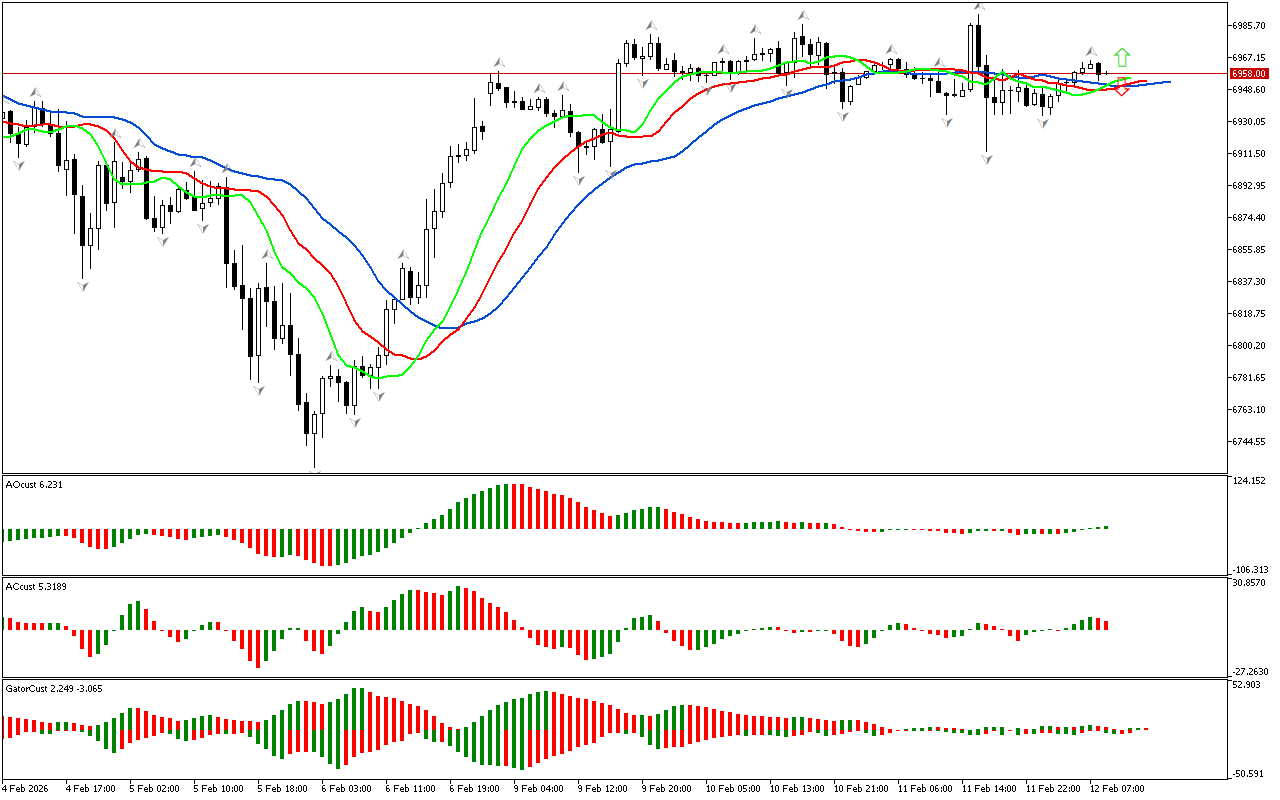The width and height of the screenshot is (1280, 800).
Task: Click 6985.70 on the price scale
Action: [1249, 25]
